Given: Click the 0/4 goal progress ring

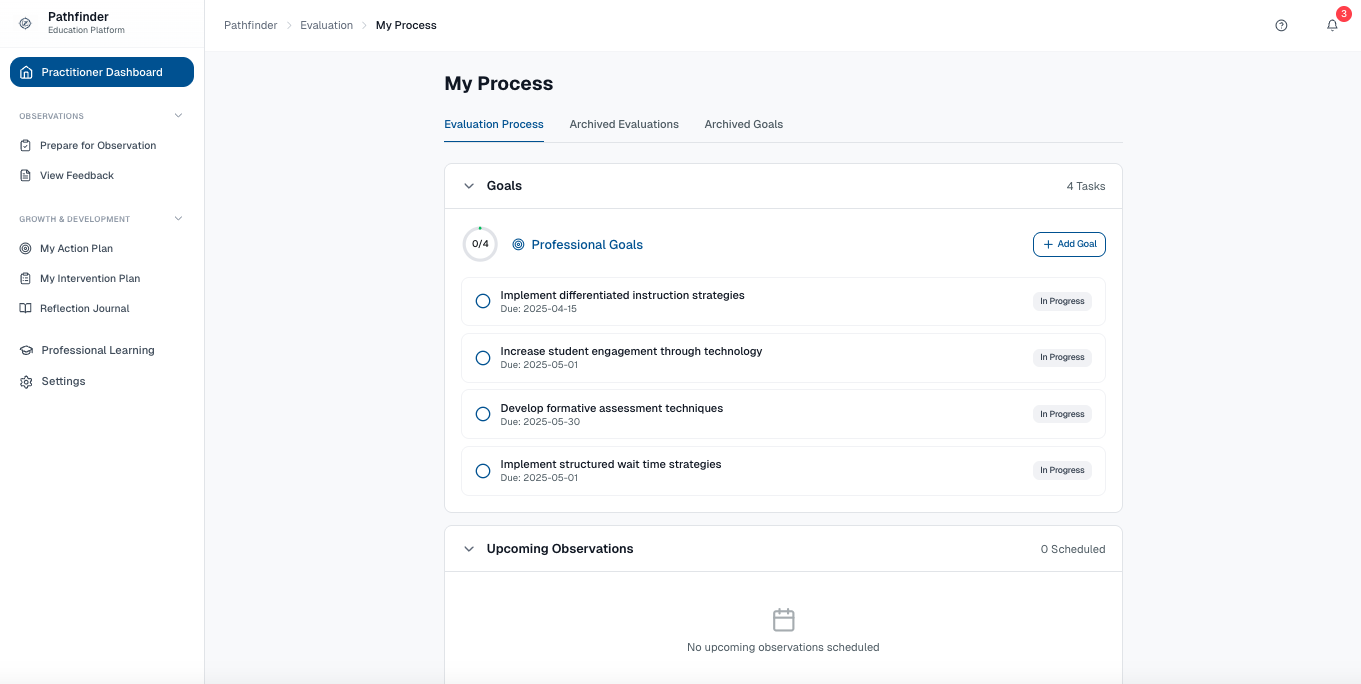Looking at the screenshot, I should (x=480, y=243).
